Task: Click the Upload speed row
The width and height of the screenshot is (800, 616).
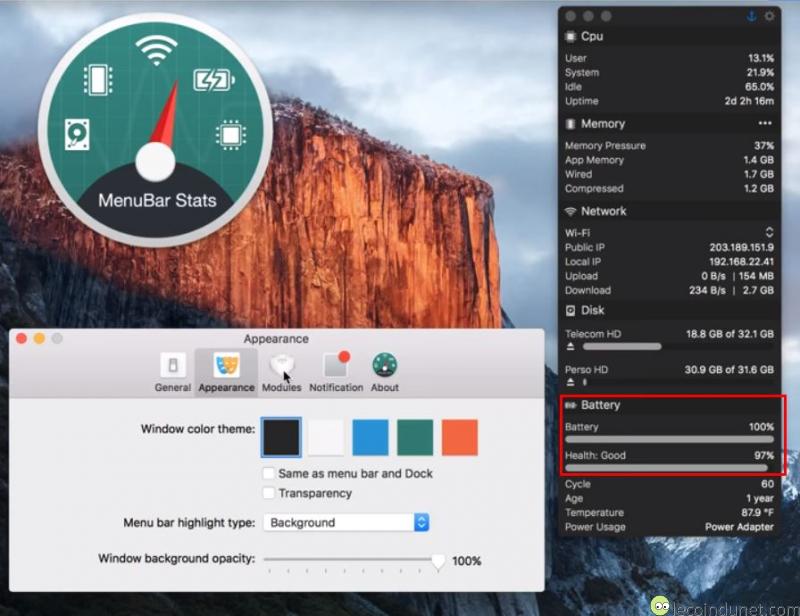Action: pos(669,276)
